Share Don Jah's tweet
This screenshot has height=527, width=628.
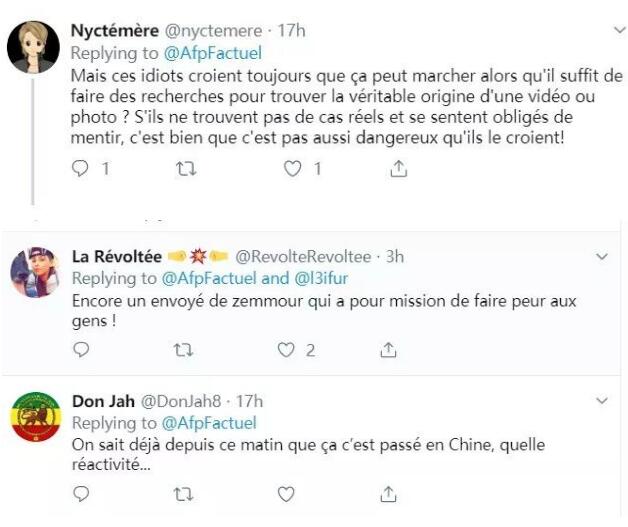[391, 494]
